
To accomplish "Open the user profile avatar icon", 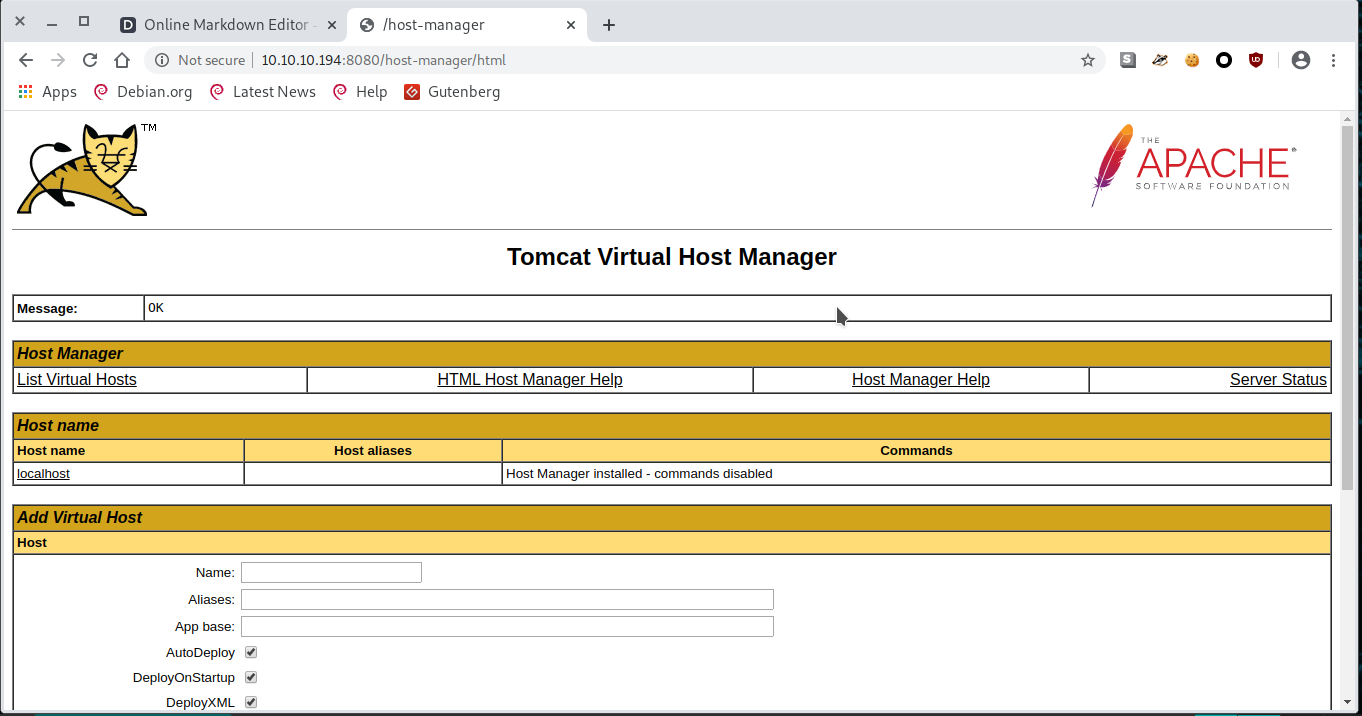I will [x=1300, y=60].
